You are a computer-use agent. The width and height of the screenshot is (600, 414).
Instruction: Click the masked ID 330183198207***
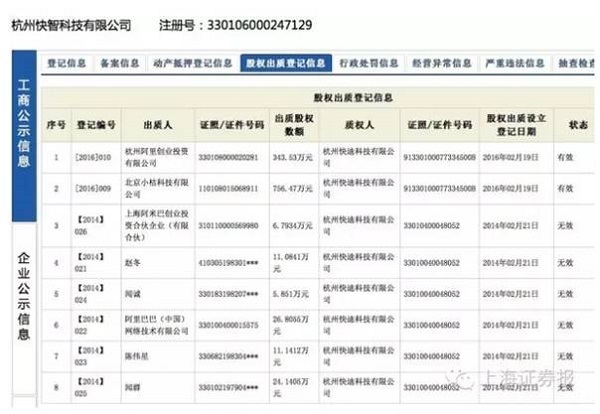(x=228, y=294)
